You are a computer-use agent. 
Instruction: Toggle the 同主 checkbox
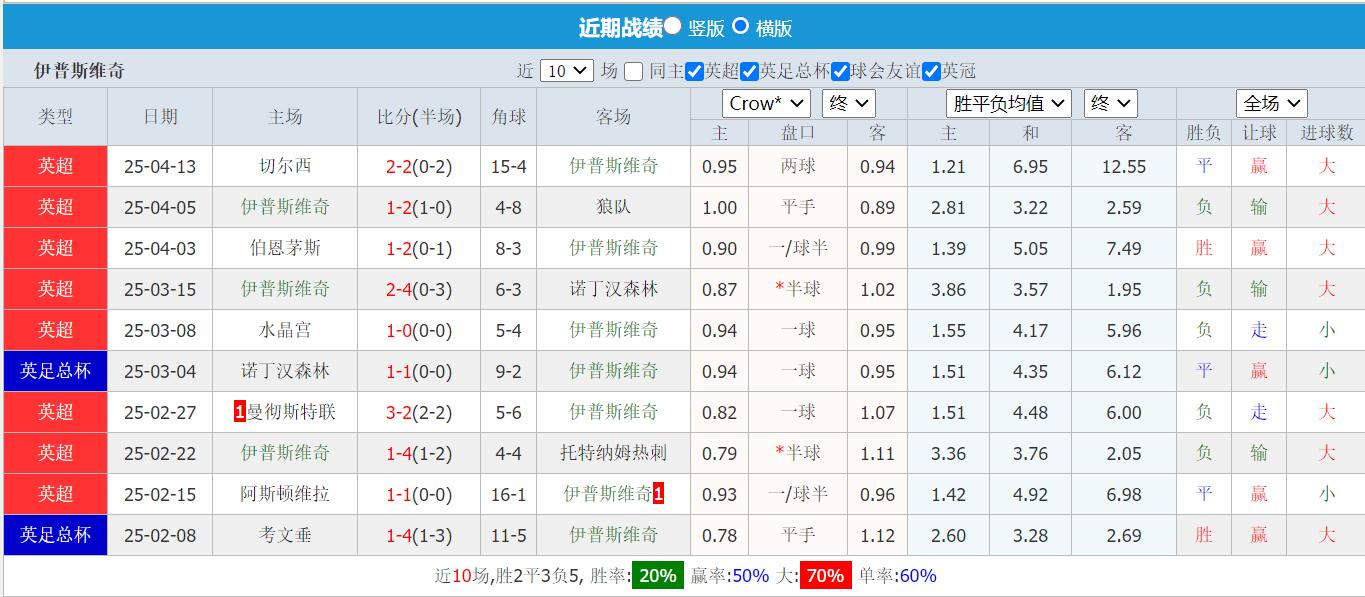[635, 72]
